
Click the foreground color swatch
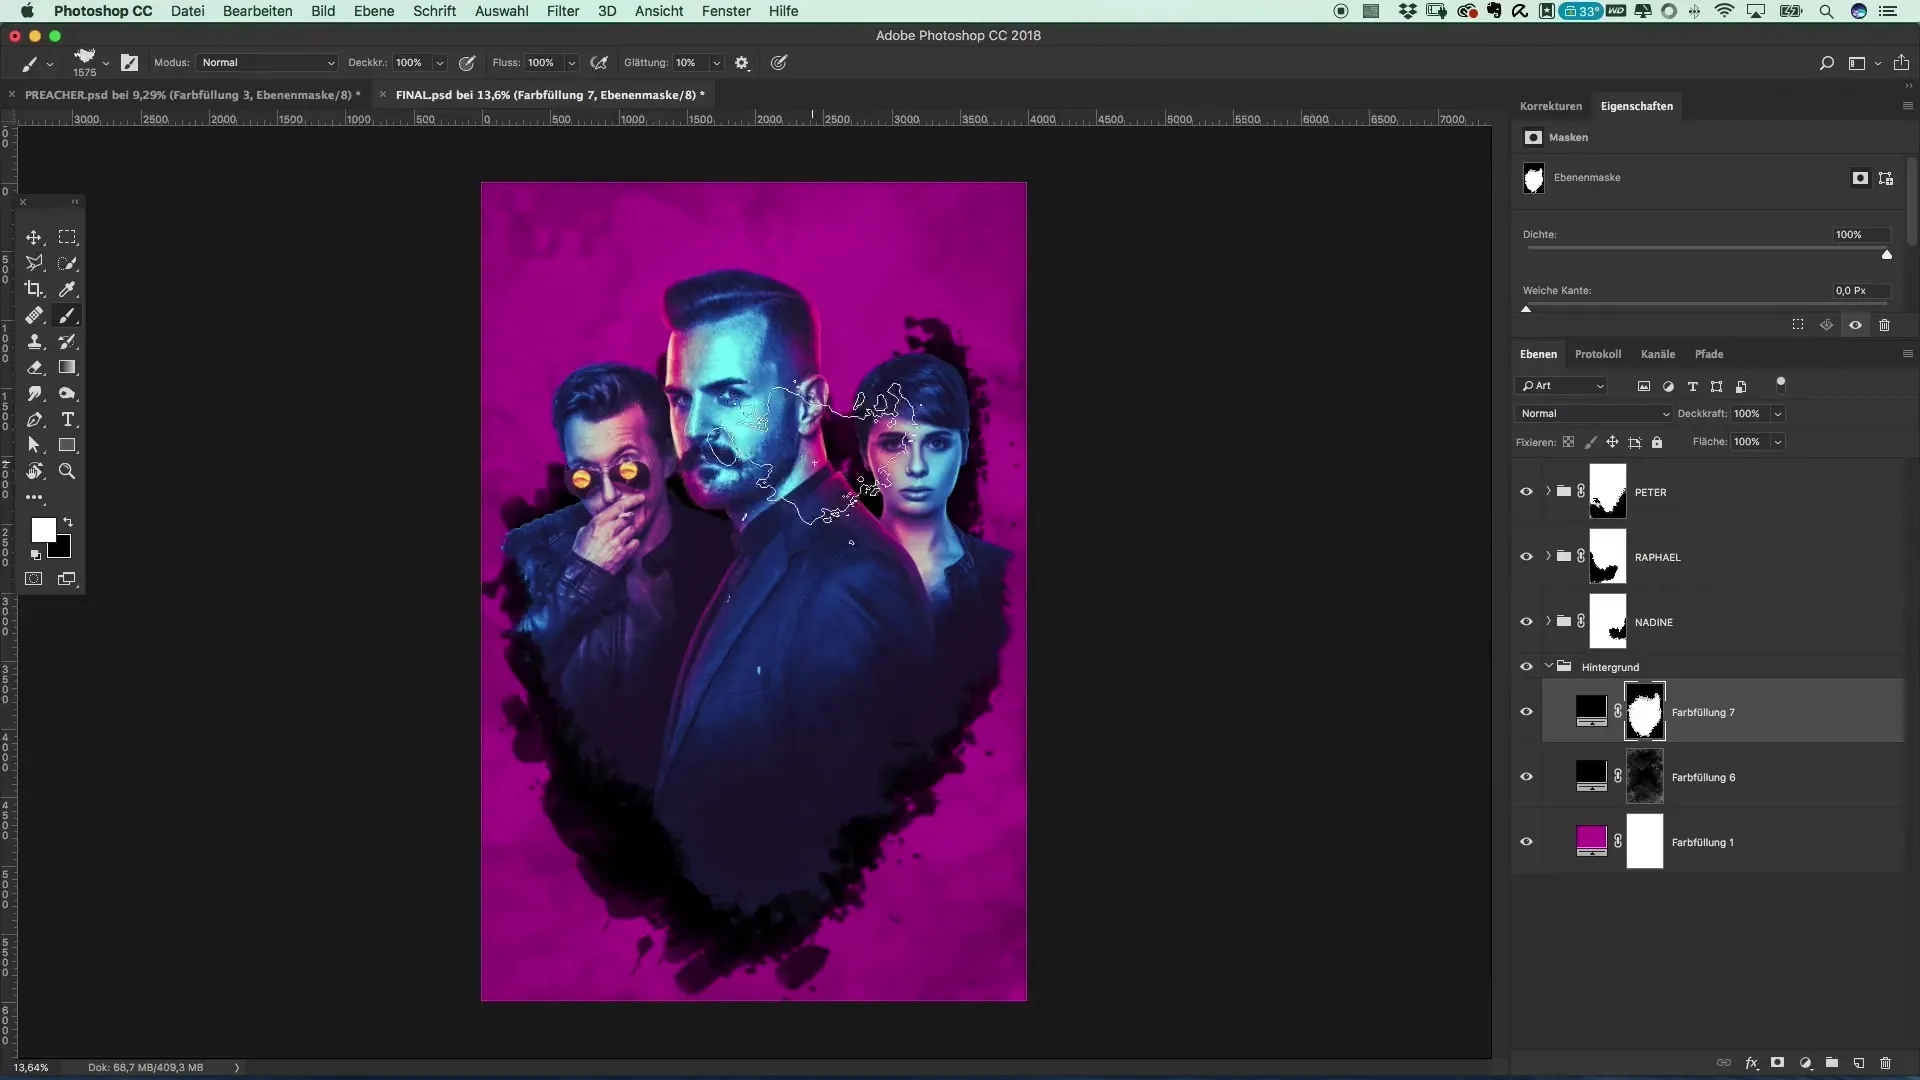(x=43, y=530)
